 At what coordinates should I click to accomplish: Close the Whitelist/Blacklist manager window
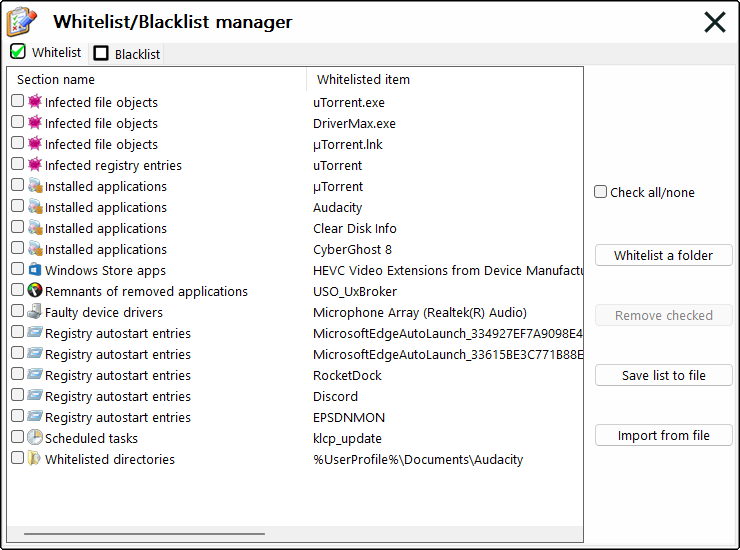point(715,22)
